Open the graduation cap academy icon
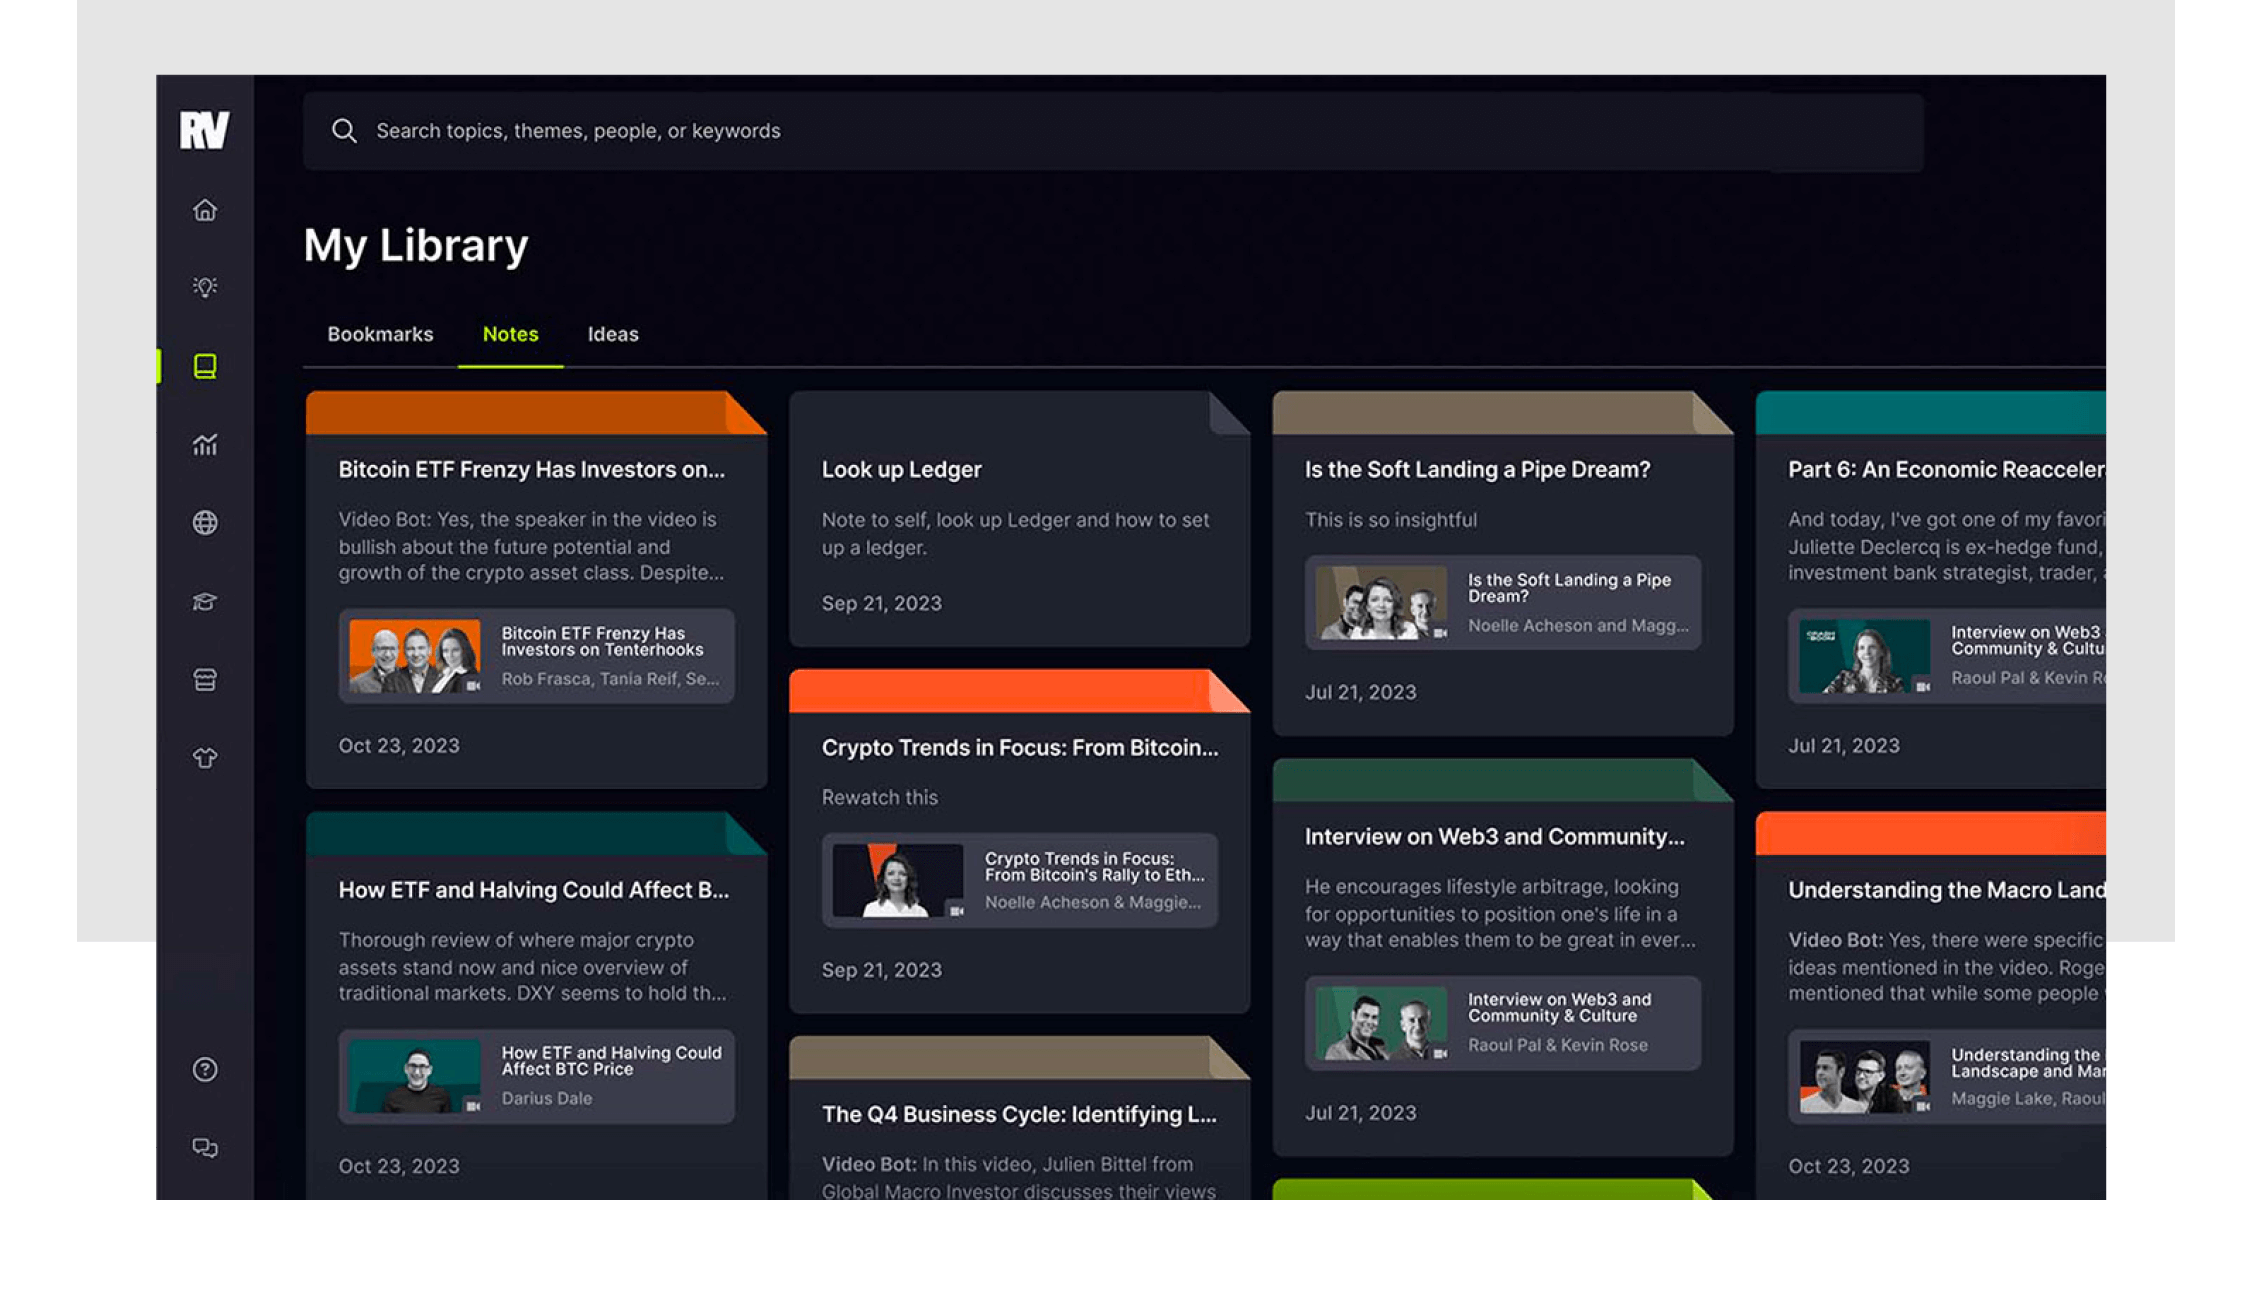 point(205,601)
